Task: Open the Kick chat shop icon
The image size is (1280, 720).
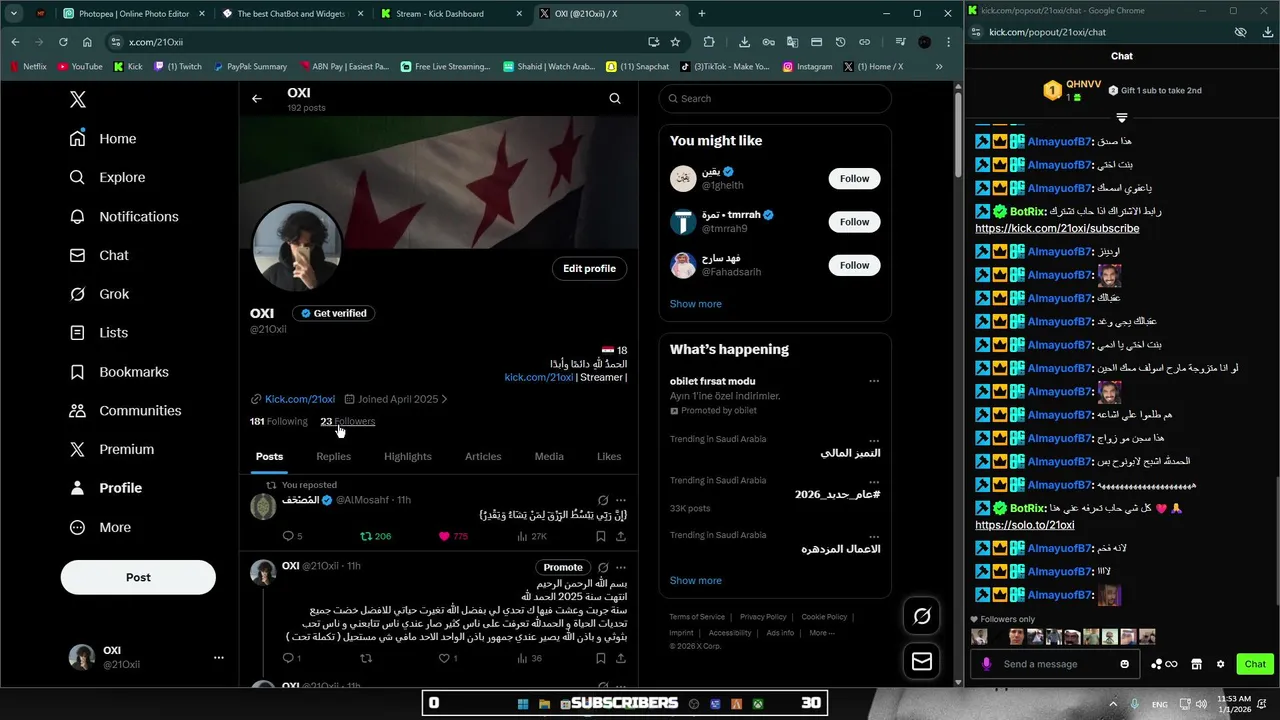Action: click(x=1196, y=664)
